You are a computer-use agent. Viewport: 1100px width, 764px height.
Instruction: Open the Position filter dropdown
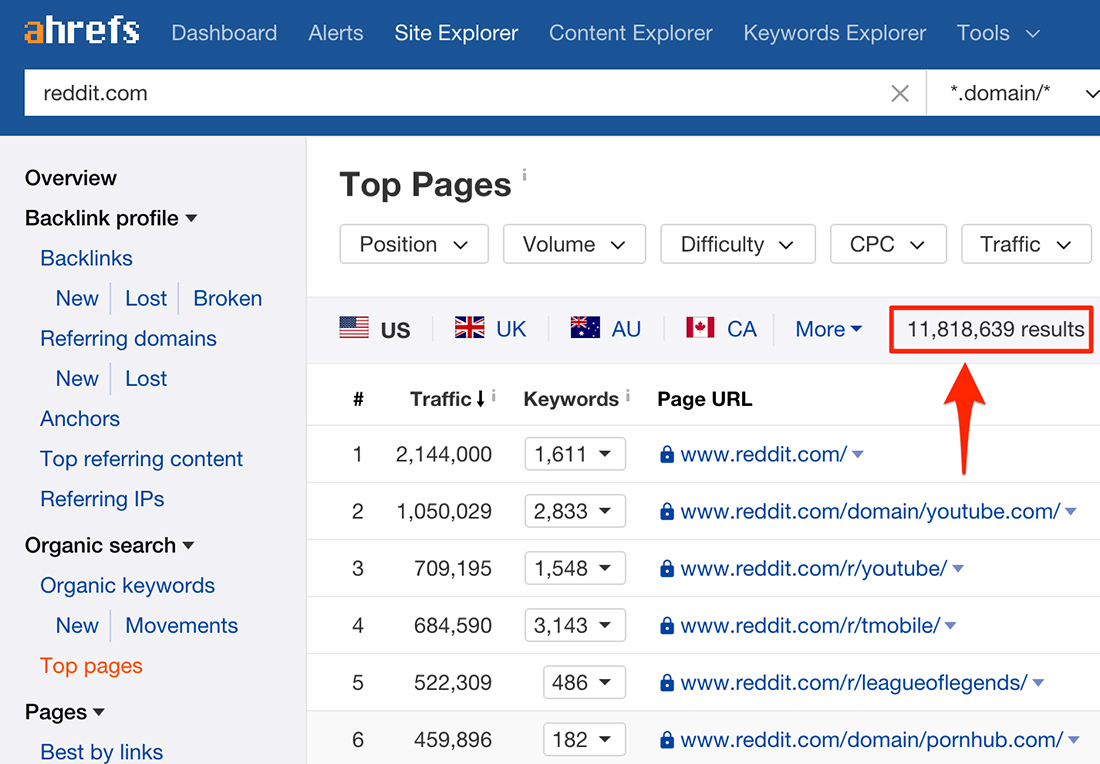(x=414, y=244)
